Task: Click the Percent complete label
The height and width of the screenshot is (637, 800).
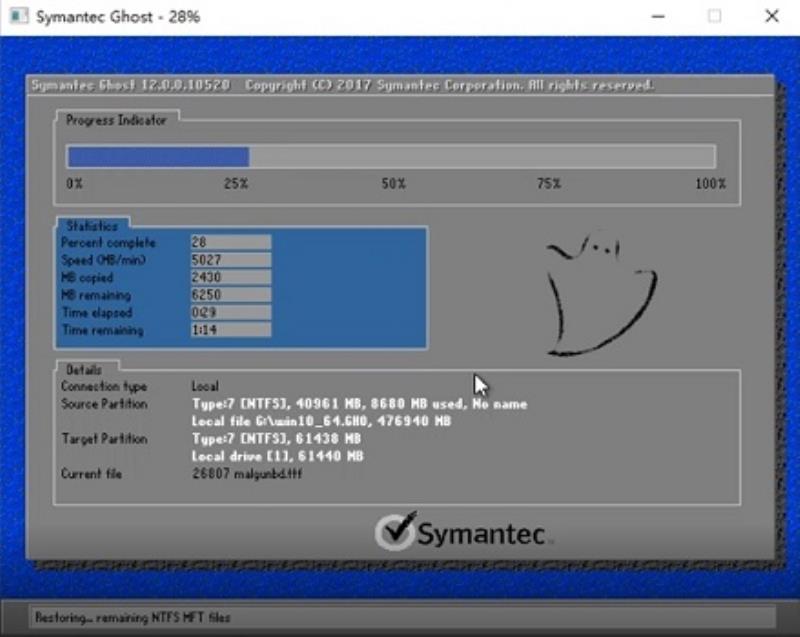Action: pos(108,243)
